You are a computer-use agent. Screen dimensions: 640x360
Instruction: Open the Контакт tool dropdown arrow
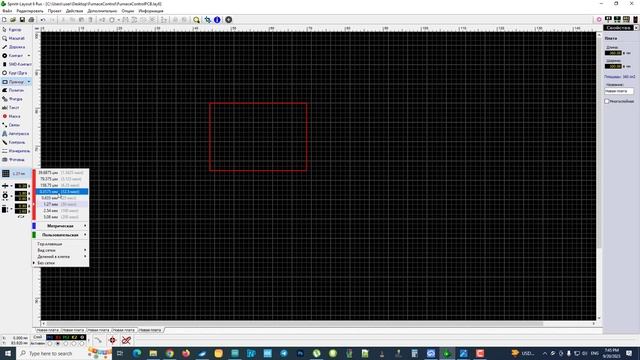(x=29, y=56)
